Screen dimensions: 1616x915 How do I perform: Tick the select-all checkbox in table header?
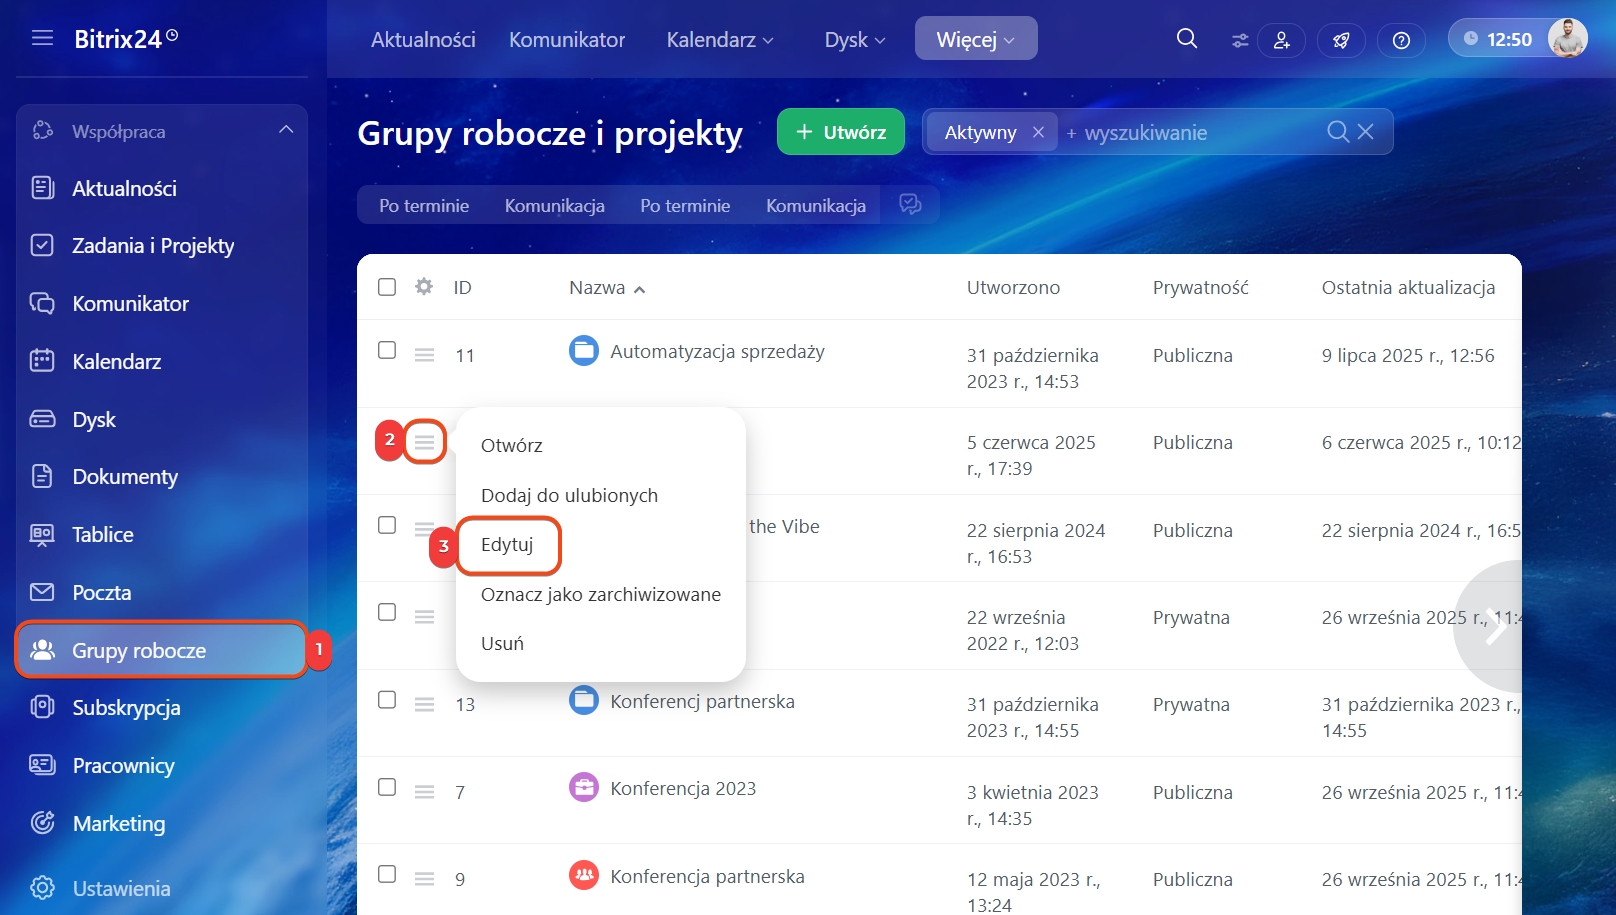point(387,287)
